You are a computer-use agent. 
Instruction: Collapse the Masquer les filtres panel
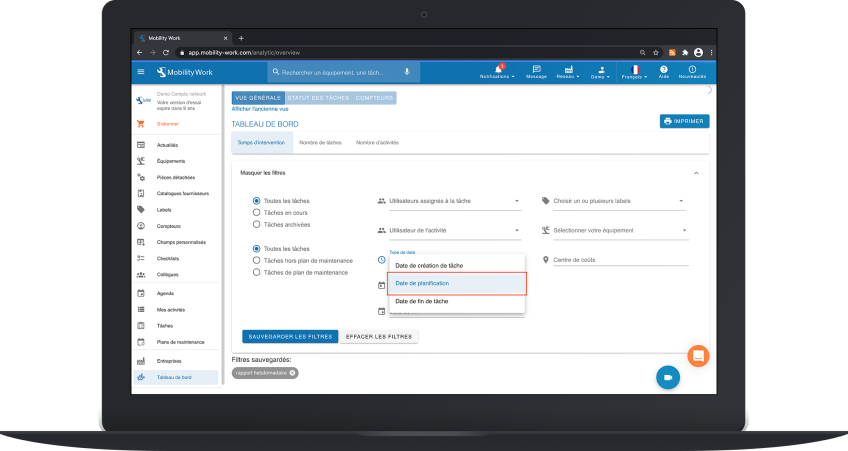pos(696,173)
